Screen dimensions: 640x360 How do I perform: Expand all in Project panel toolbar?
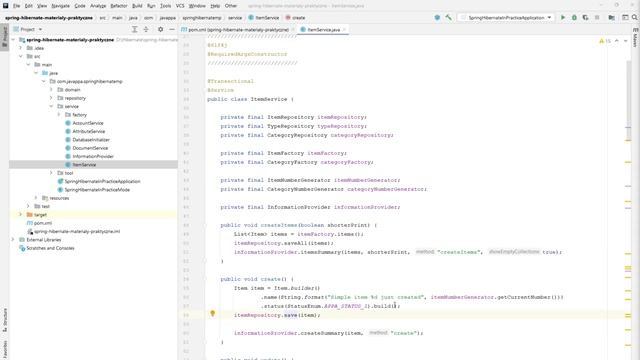134,29
